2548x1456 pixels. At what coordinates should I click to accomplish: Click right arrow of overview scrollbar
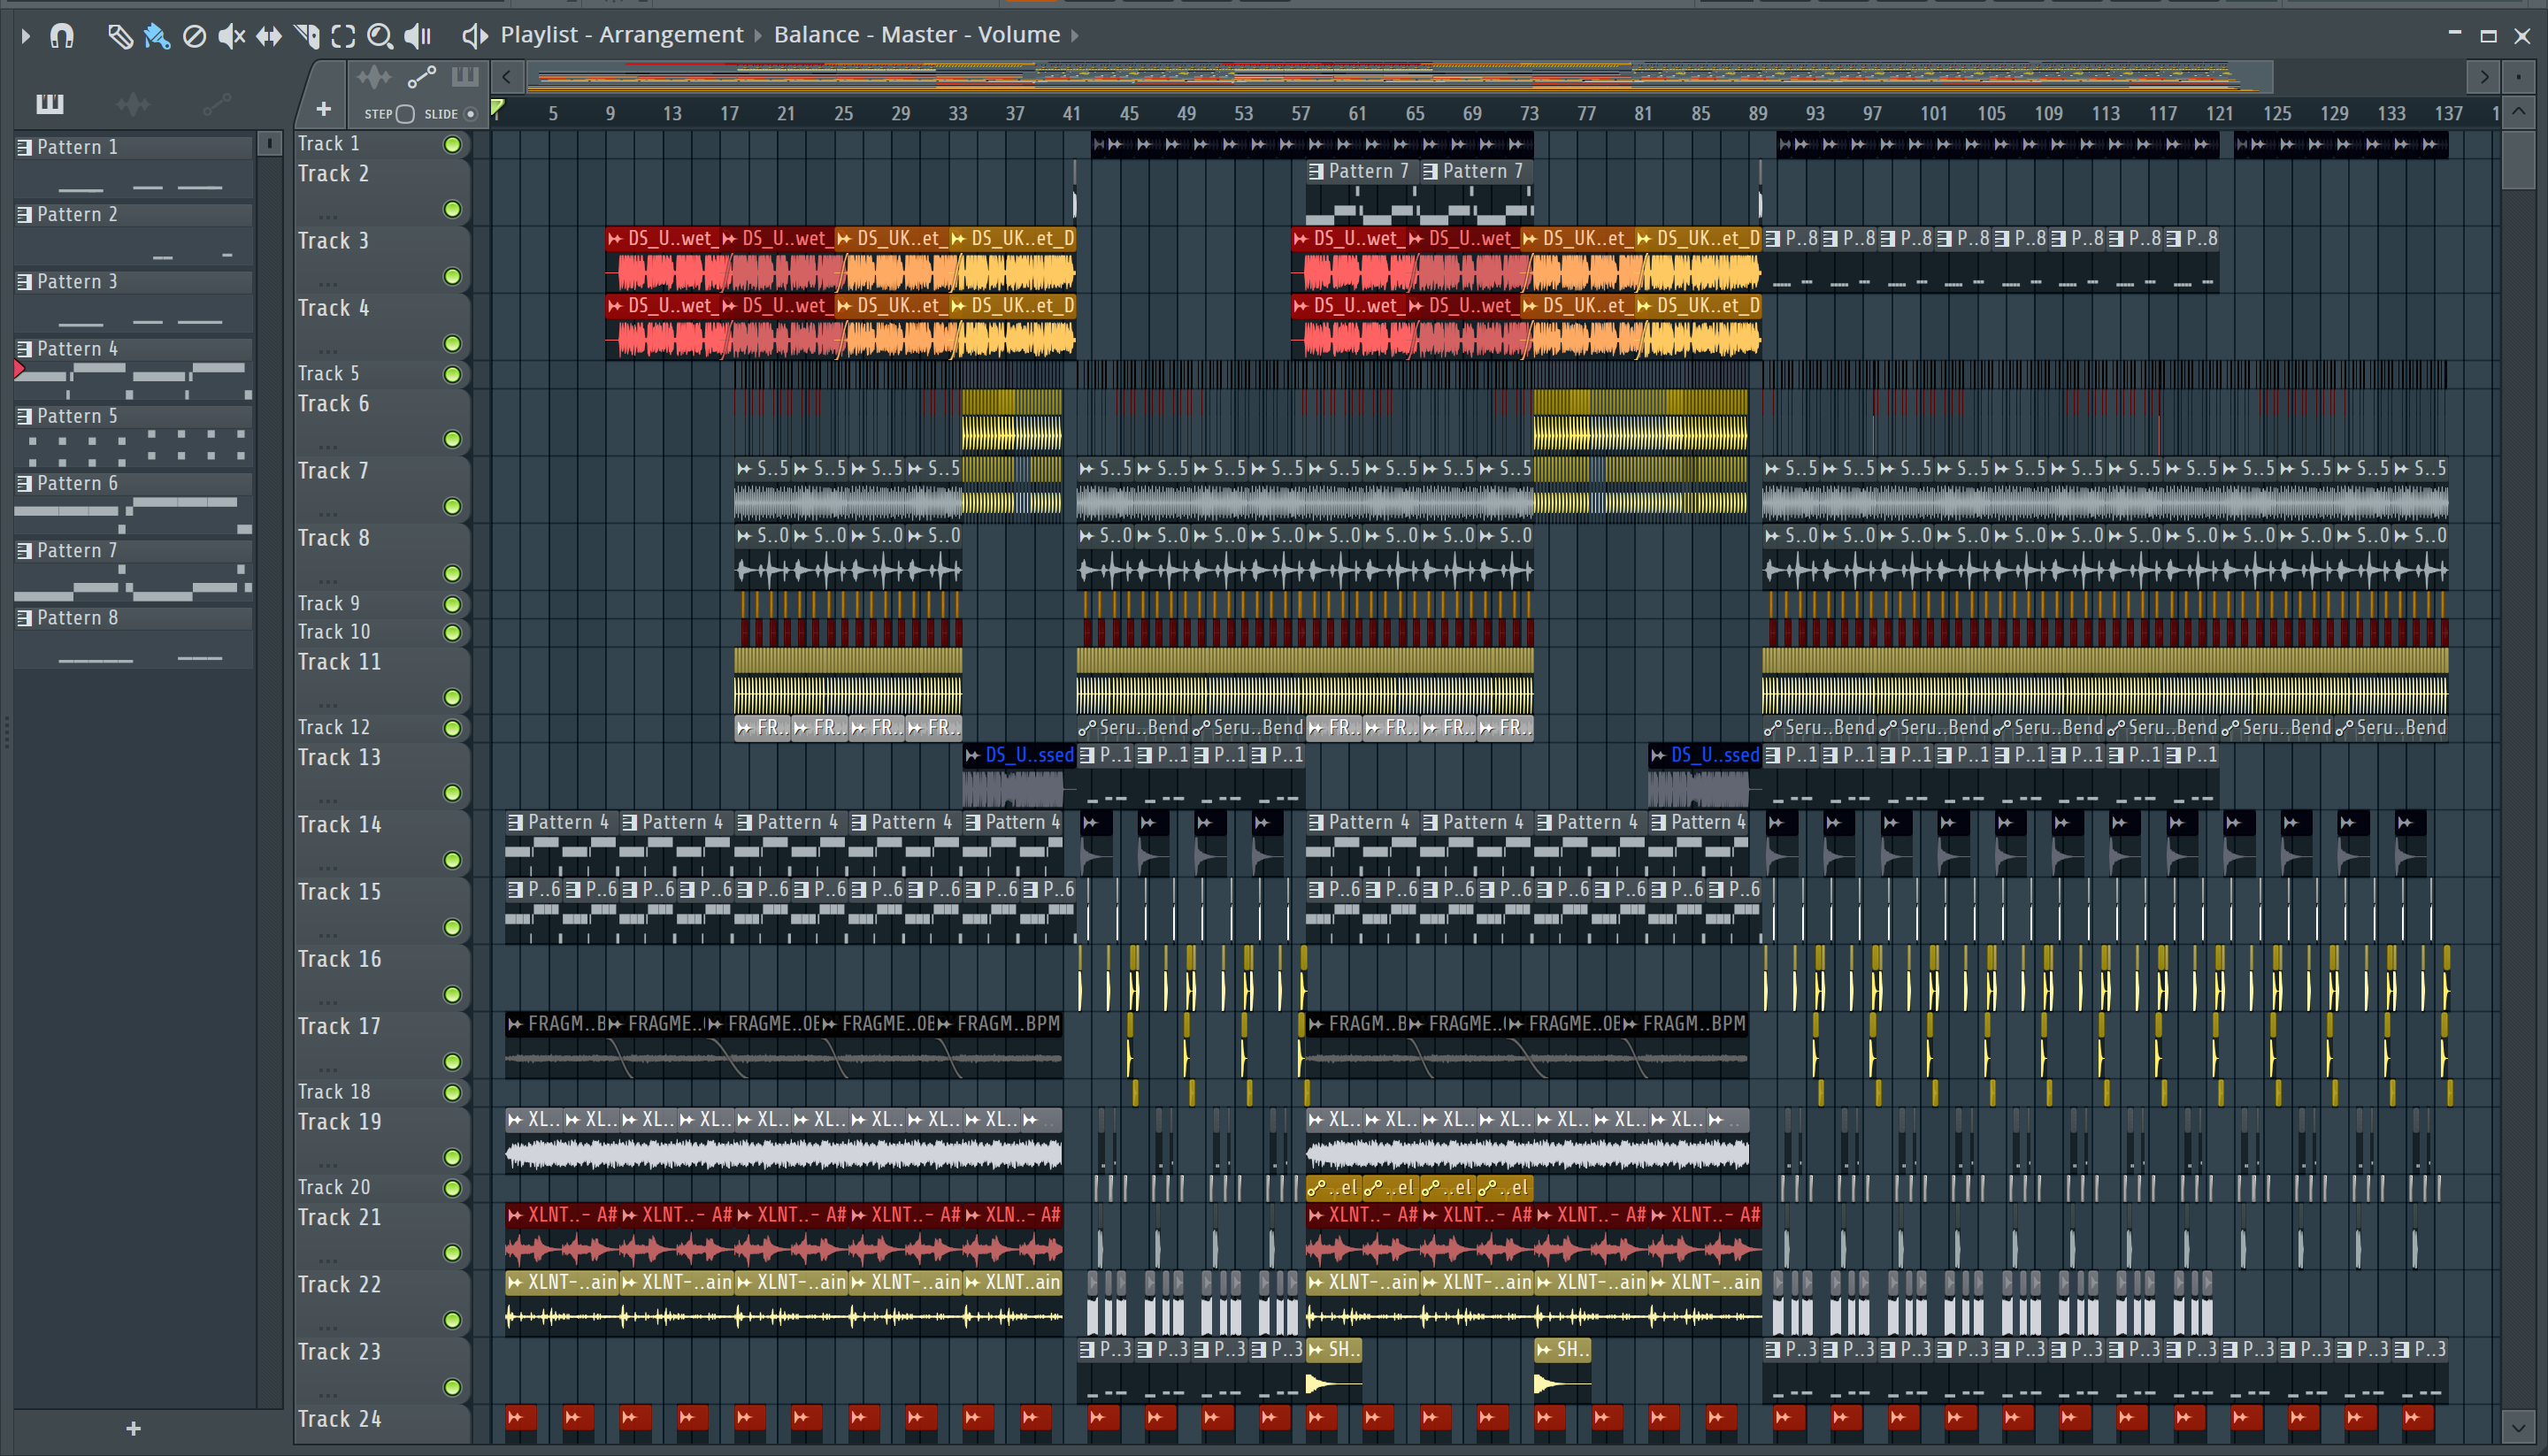[2483, 77]
